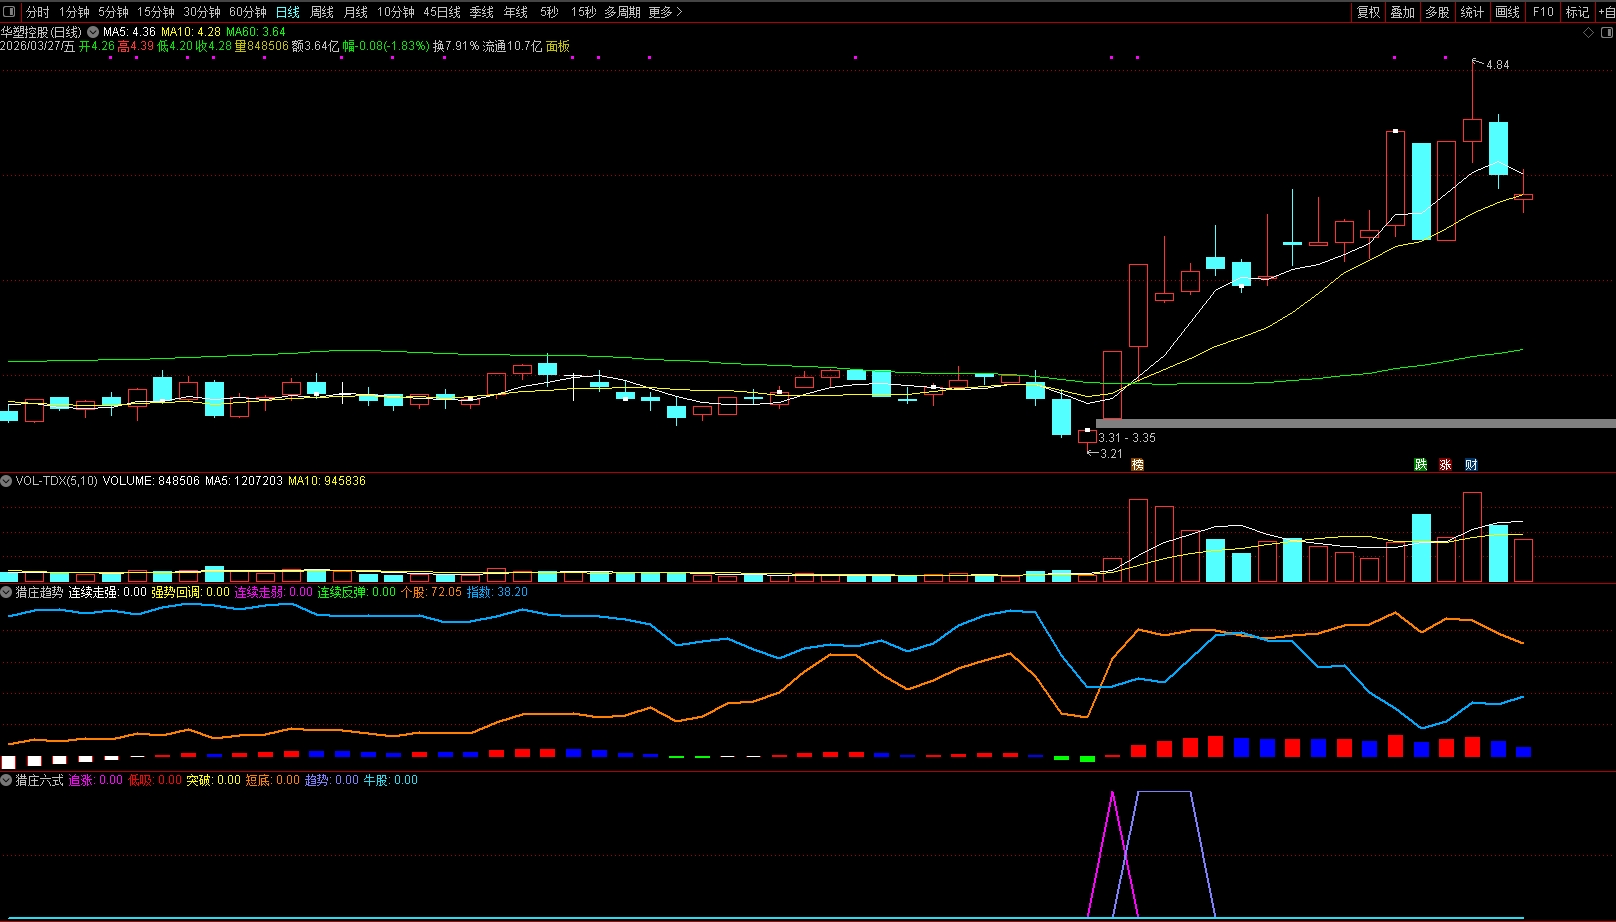Click +自 add to watchlist button
The width and height of the screenshot is (1616, 922).
click(x=1606, y=12)
